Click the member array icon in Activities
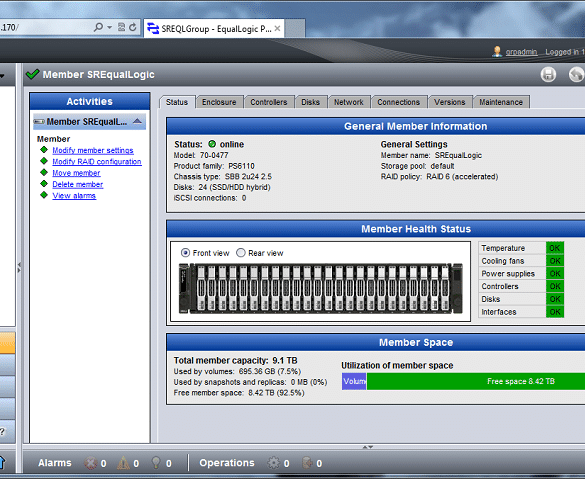This screenshot has width=585, height=479. click(x=39, y=122)
